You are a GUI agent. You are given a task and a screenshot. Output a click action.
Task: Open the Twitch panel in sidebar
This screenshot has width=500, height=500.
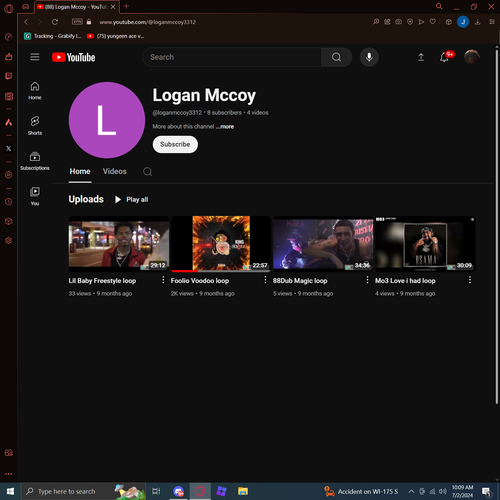pyautogui.click(x=9, y=76)
